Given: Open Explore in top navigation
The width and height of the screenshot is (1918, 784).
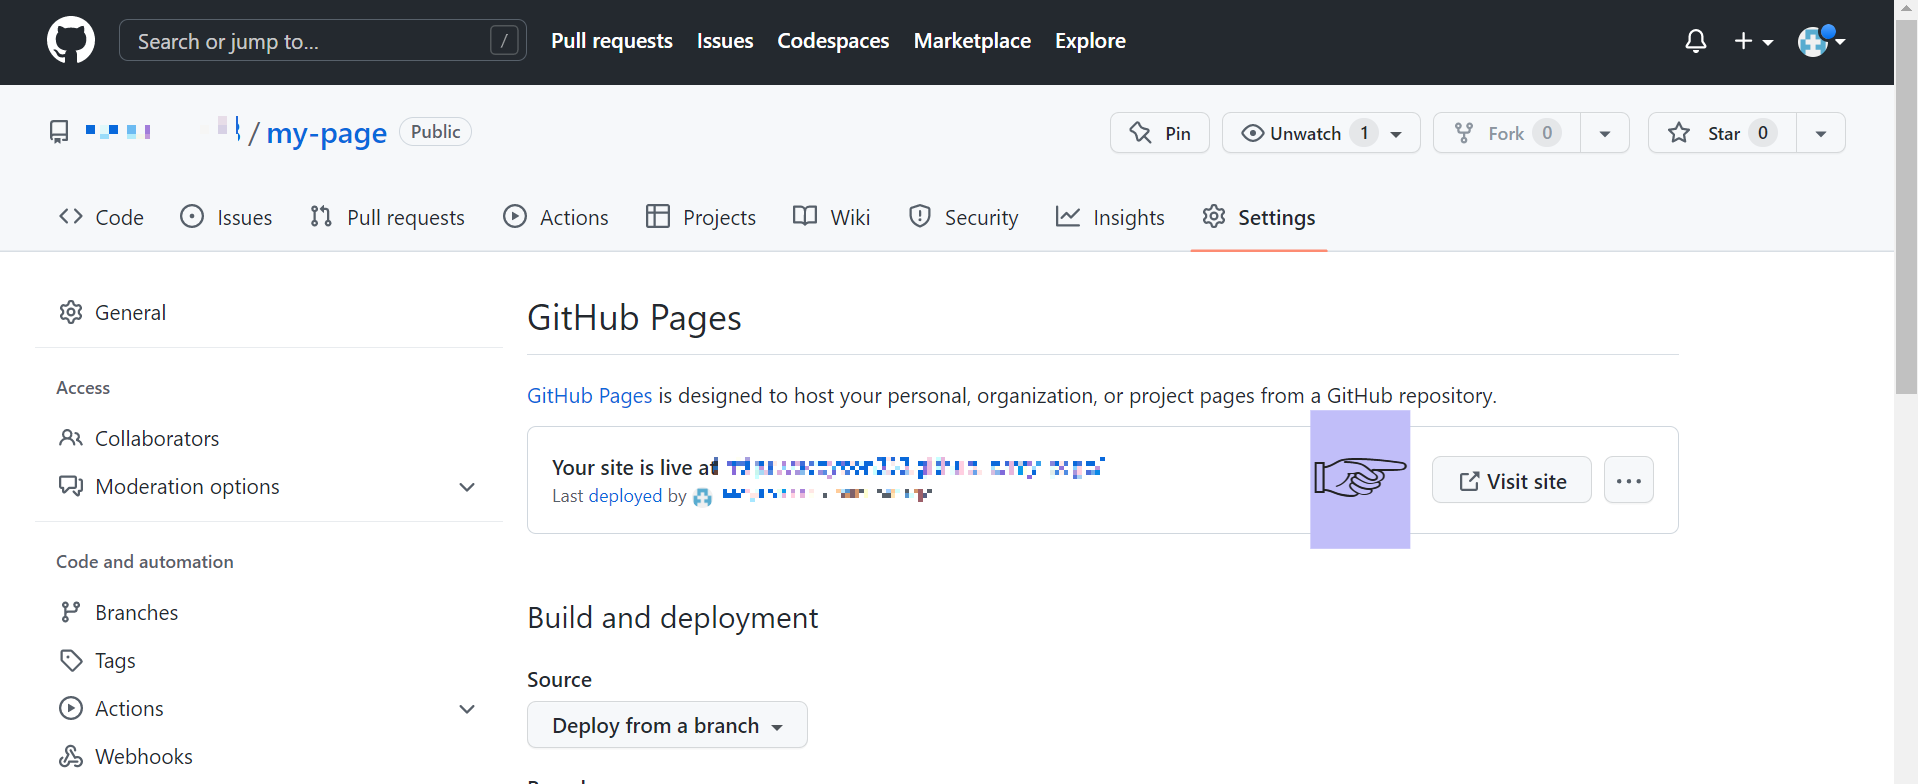Looking at the screenshot, I should click(x=1090, y=41).
